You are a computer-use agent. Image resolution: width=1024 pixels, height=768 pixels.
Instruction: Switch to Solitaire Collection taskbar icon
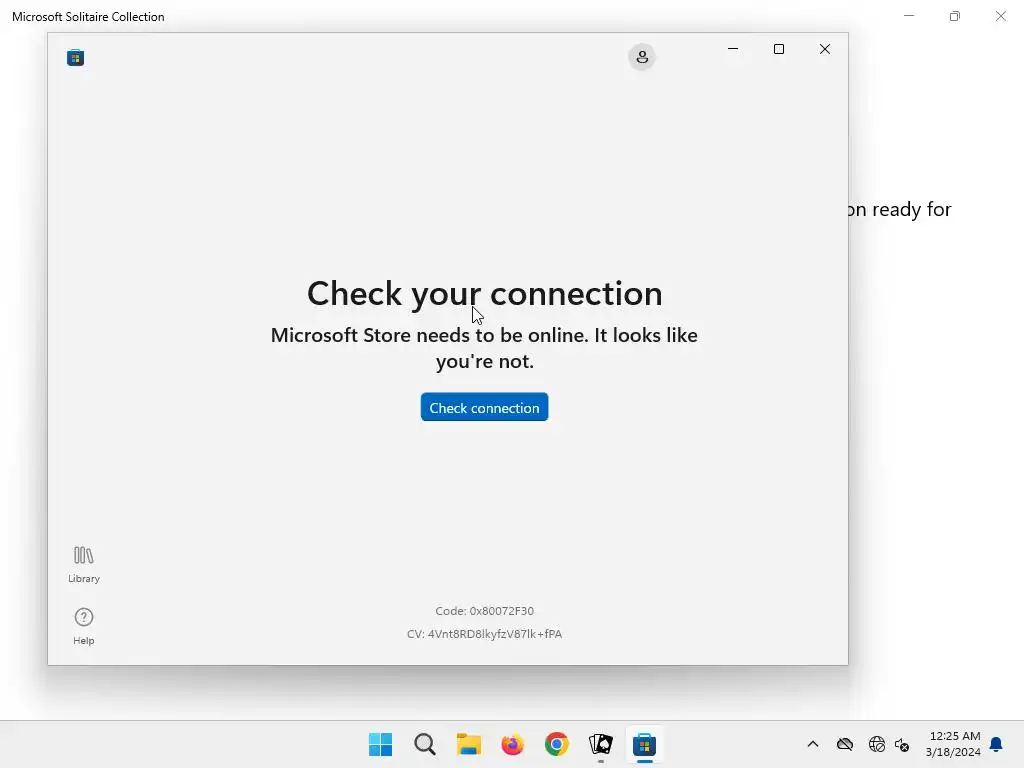coord(601,744)
